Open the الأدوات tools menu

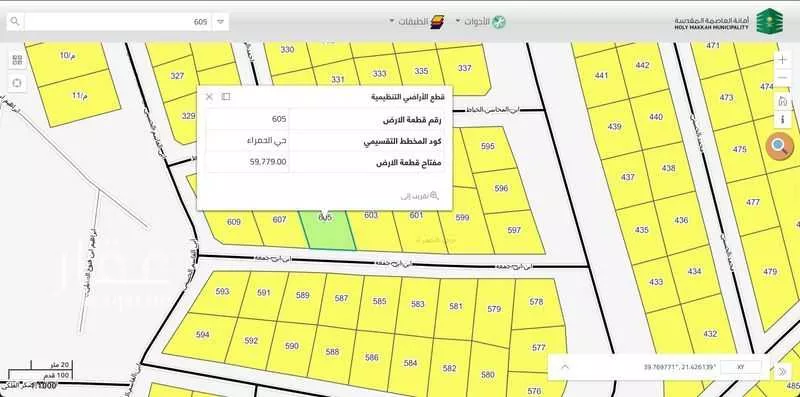tap(481, 22)
